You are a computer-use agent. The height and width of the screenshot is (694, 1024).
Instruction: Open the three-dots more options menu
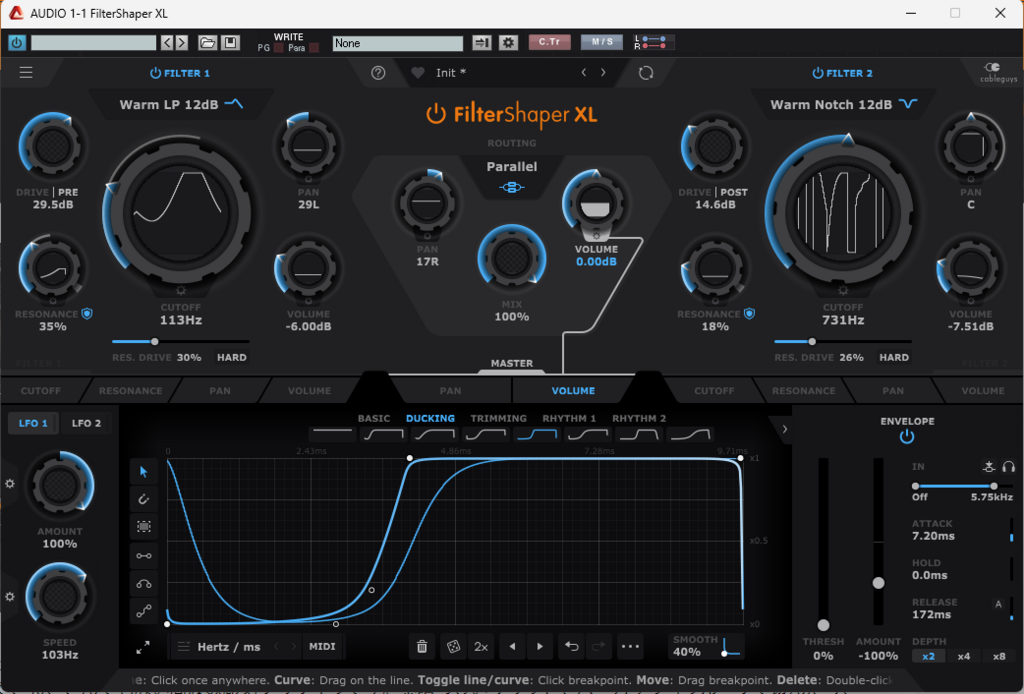630,646
